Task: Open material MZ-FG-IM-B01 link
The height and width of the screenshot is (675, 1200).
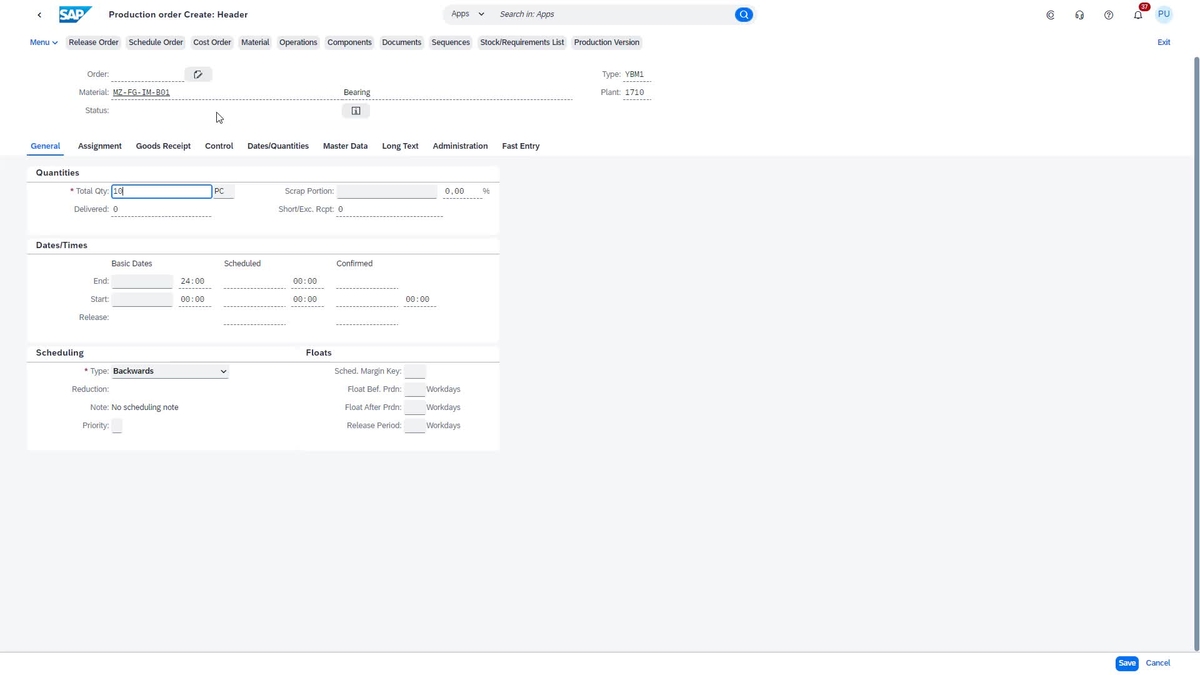Action: tap(141, 92)
